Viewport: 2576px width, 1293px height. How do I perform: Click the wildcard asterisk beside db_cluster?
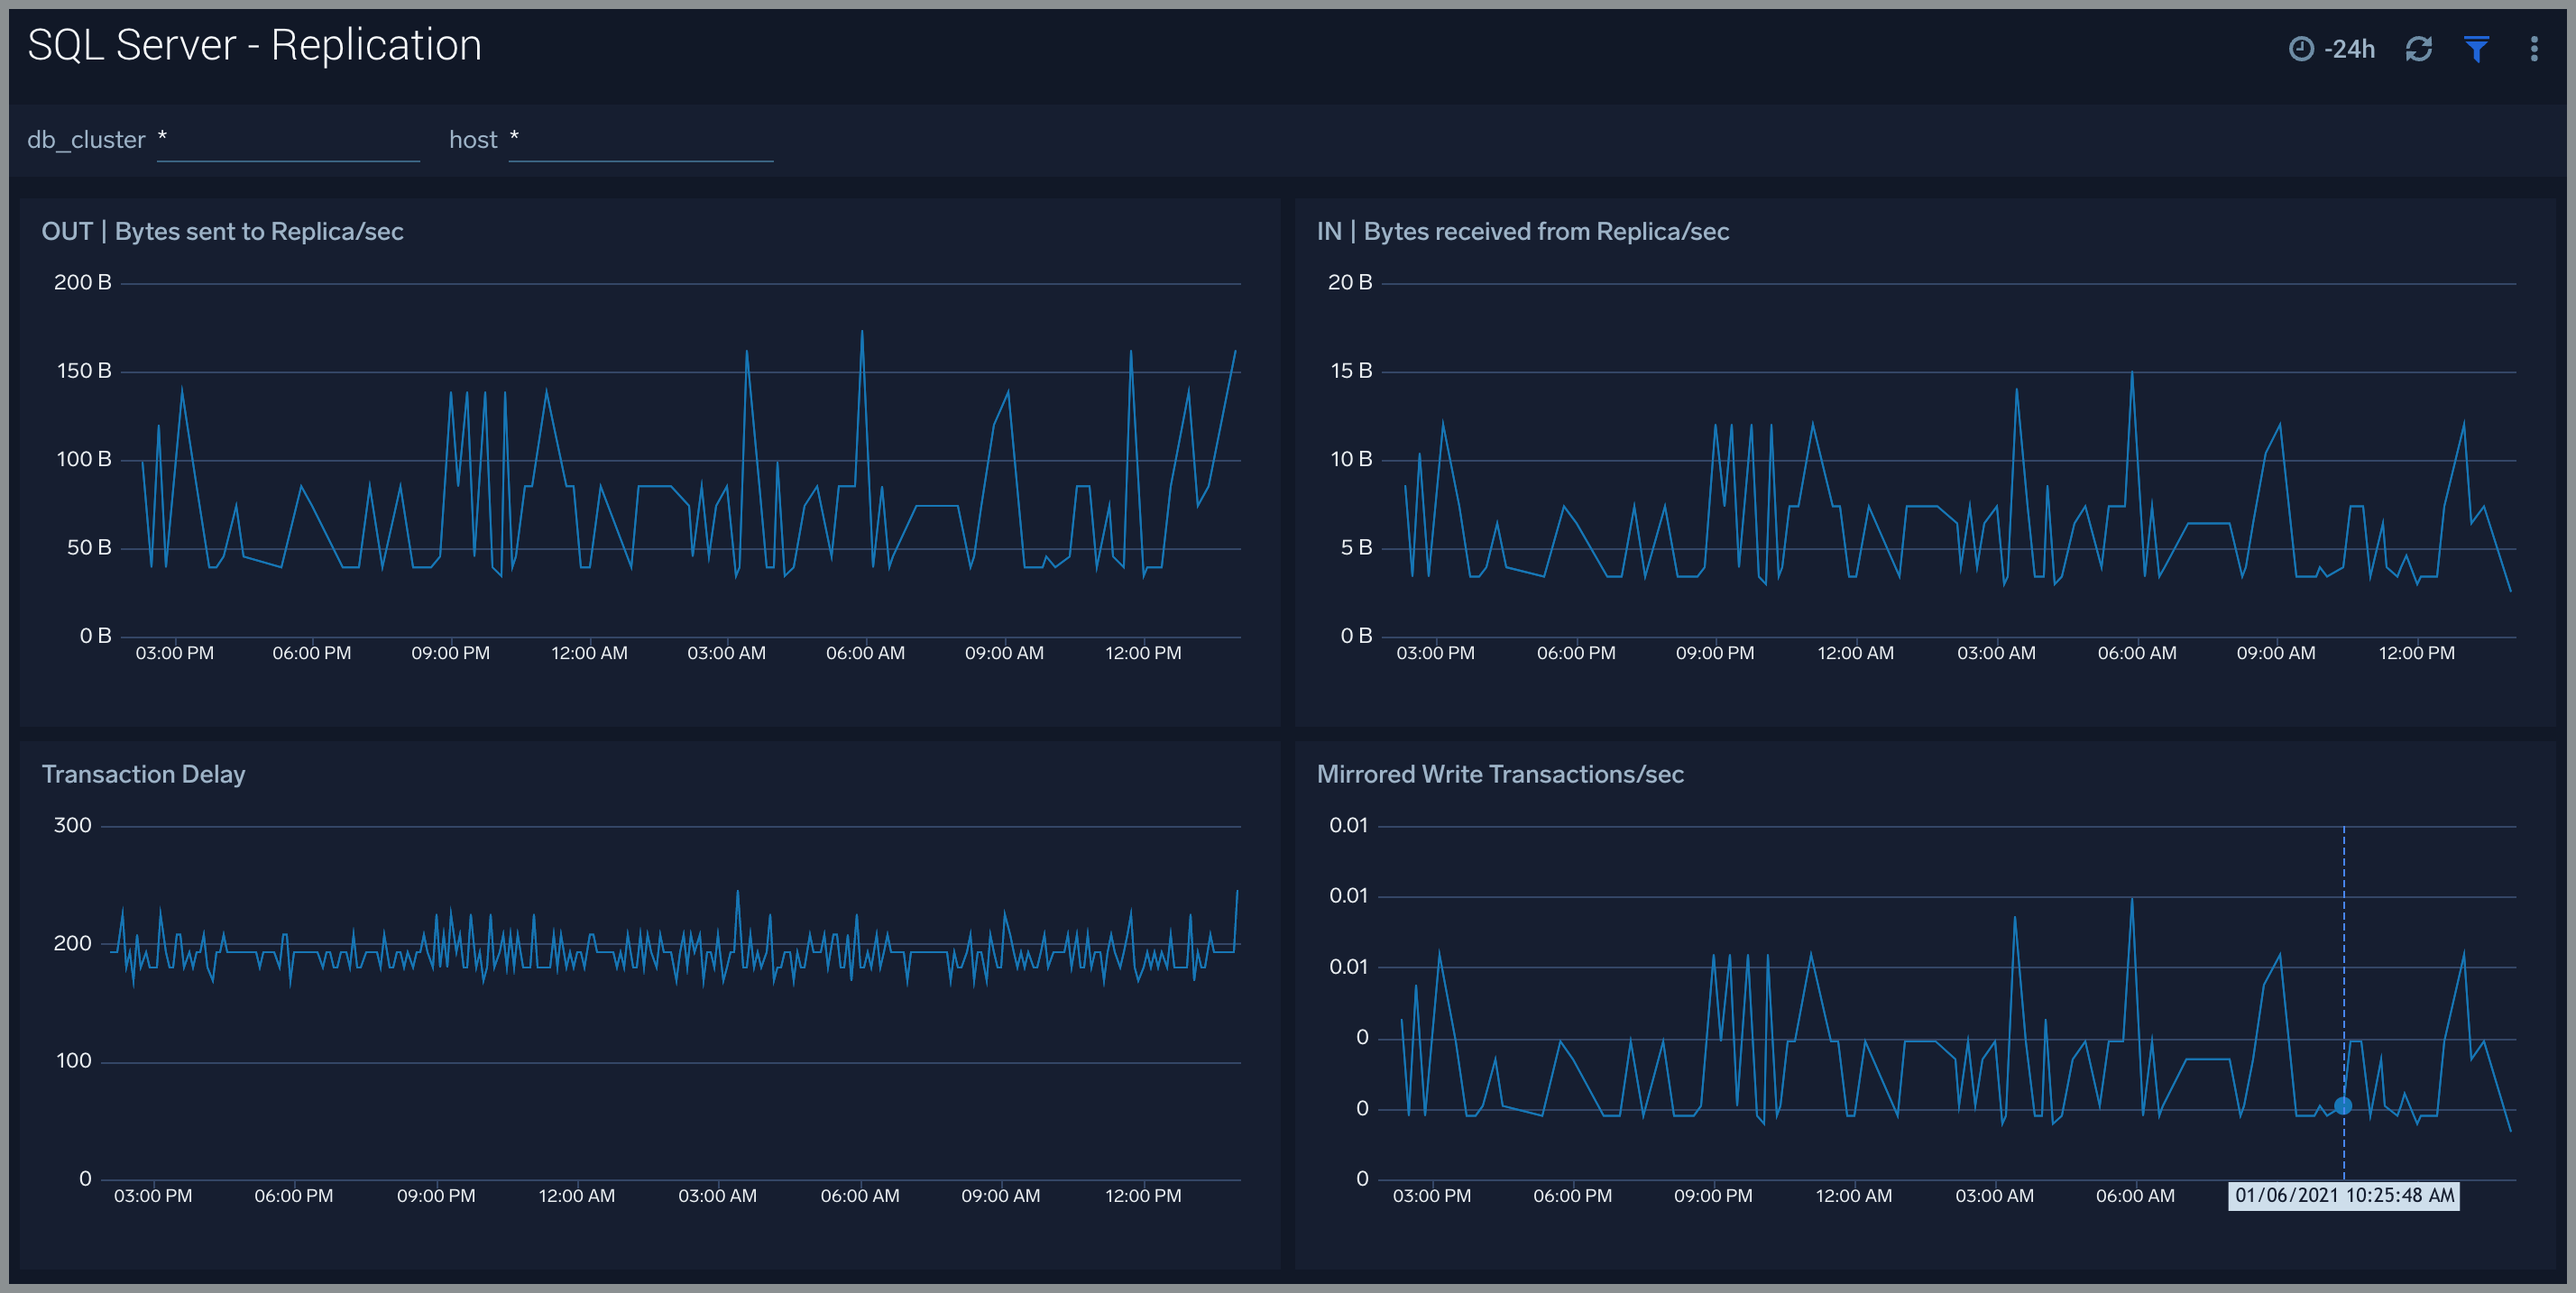(x=162, y=138)
